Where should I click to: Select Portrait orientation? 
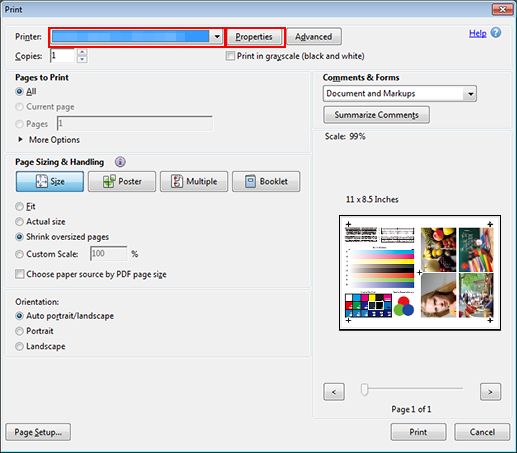19,331
